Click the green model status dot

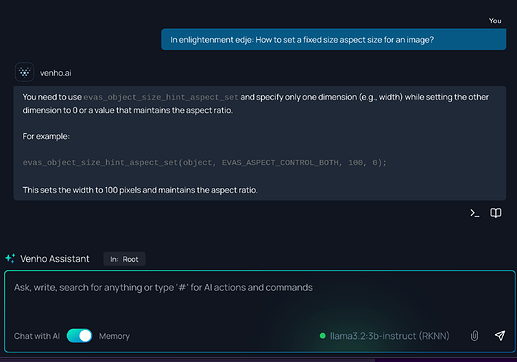pyautogui.click(x=322, y=336)
